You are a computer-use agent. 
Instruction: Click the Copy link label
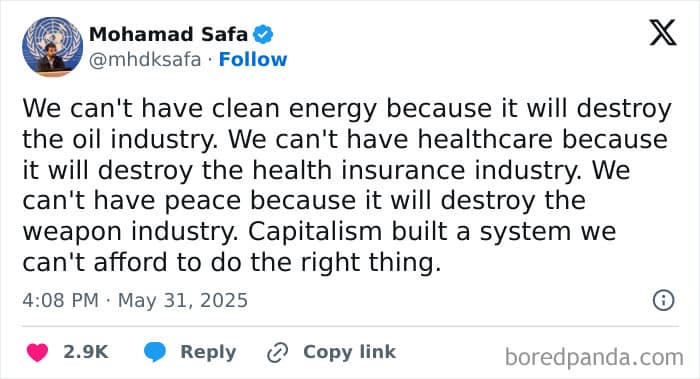[350, 352]
